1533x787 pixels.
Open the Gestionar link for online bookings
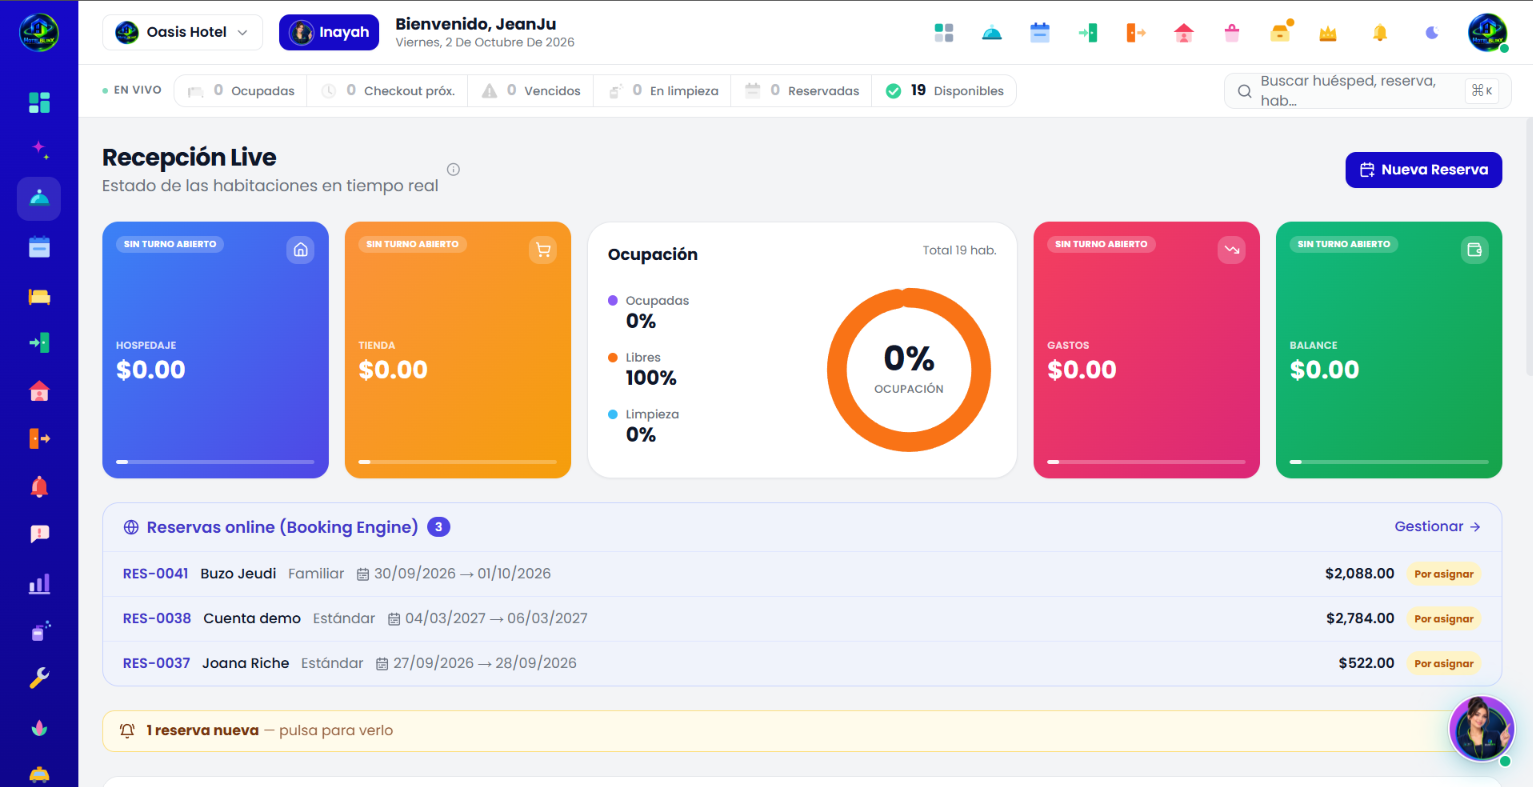click(x=1437, y=527)
